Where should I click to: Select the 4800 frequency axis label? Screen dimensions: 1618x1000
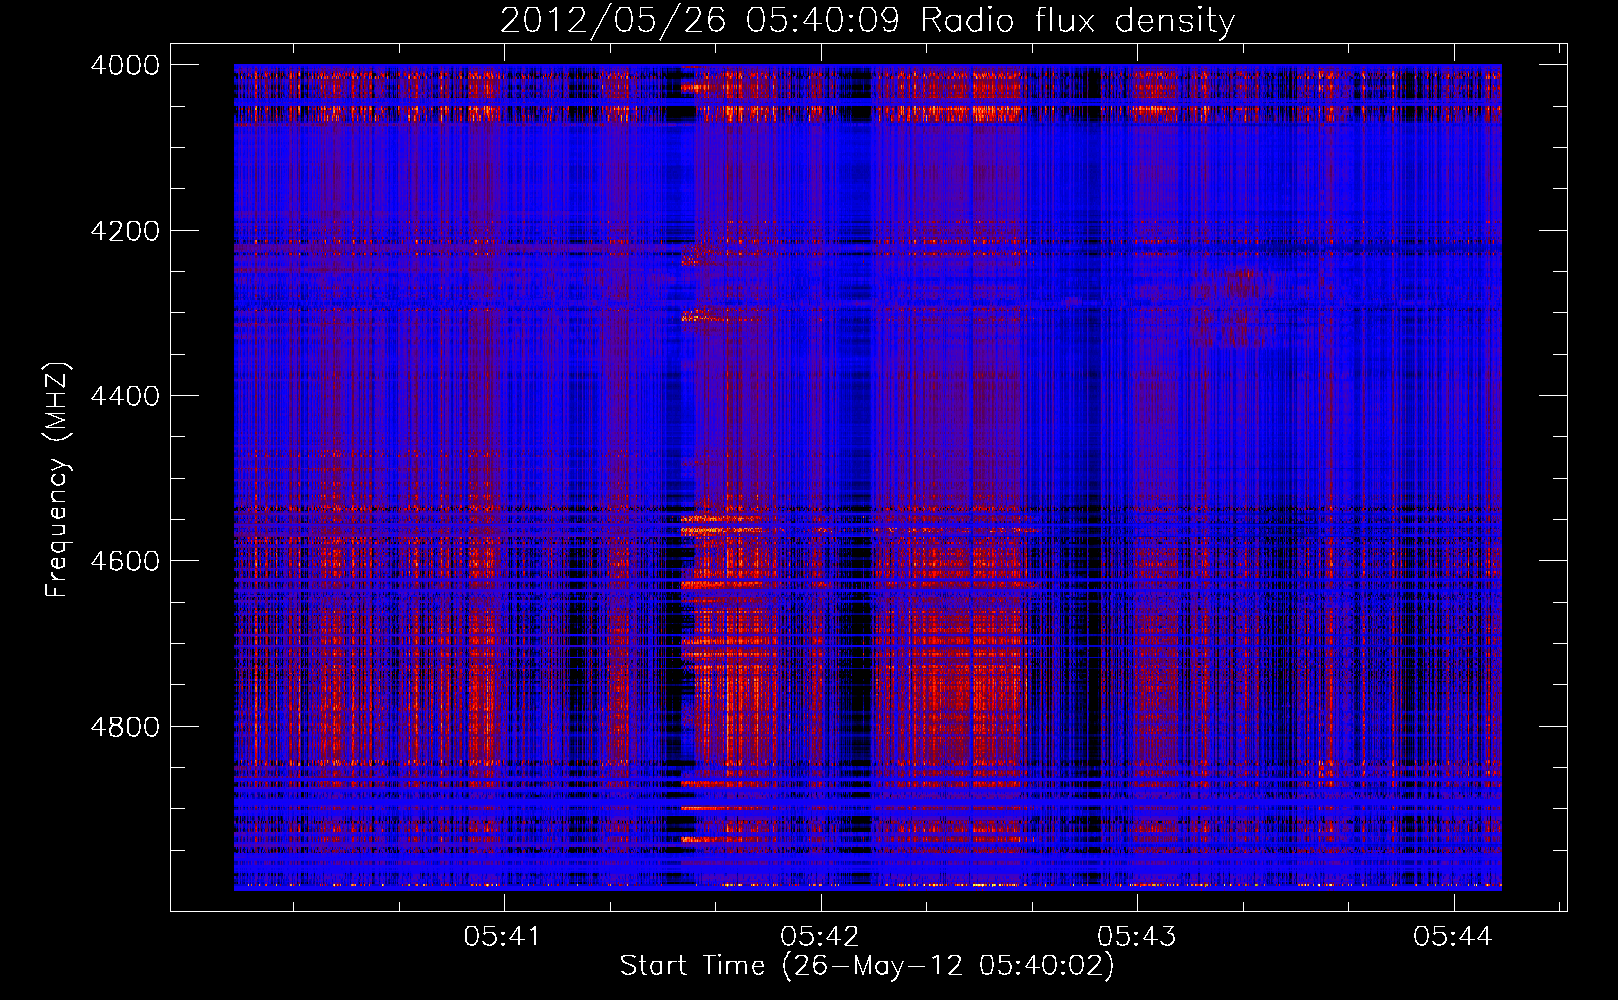(125, 726)
